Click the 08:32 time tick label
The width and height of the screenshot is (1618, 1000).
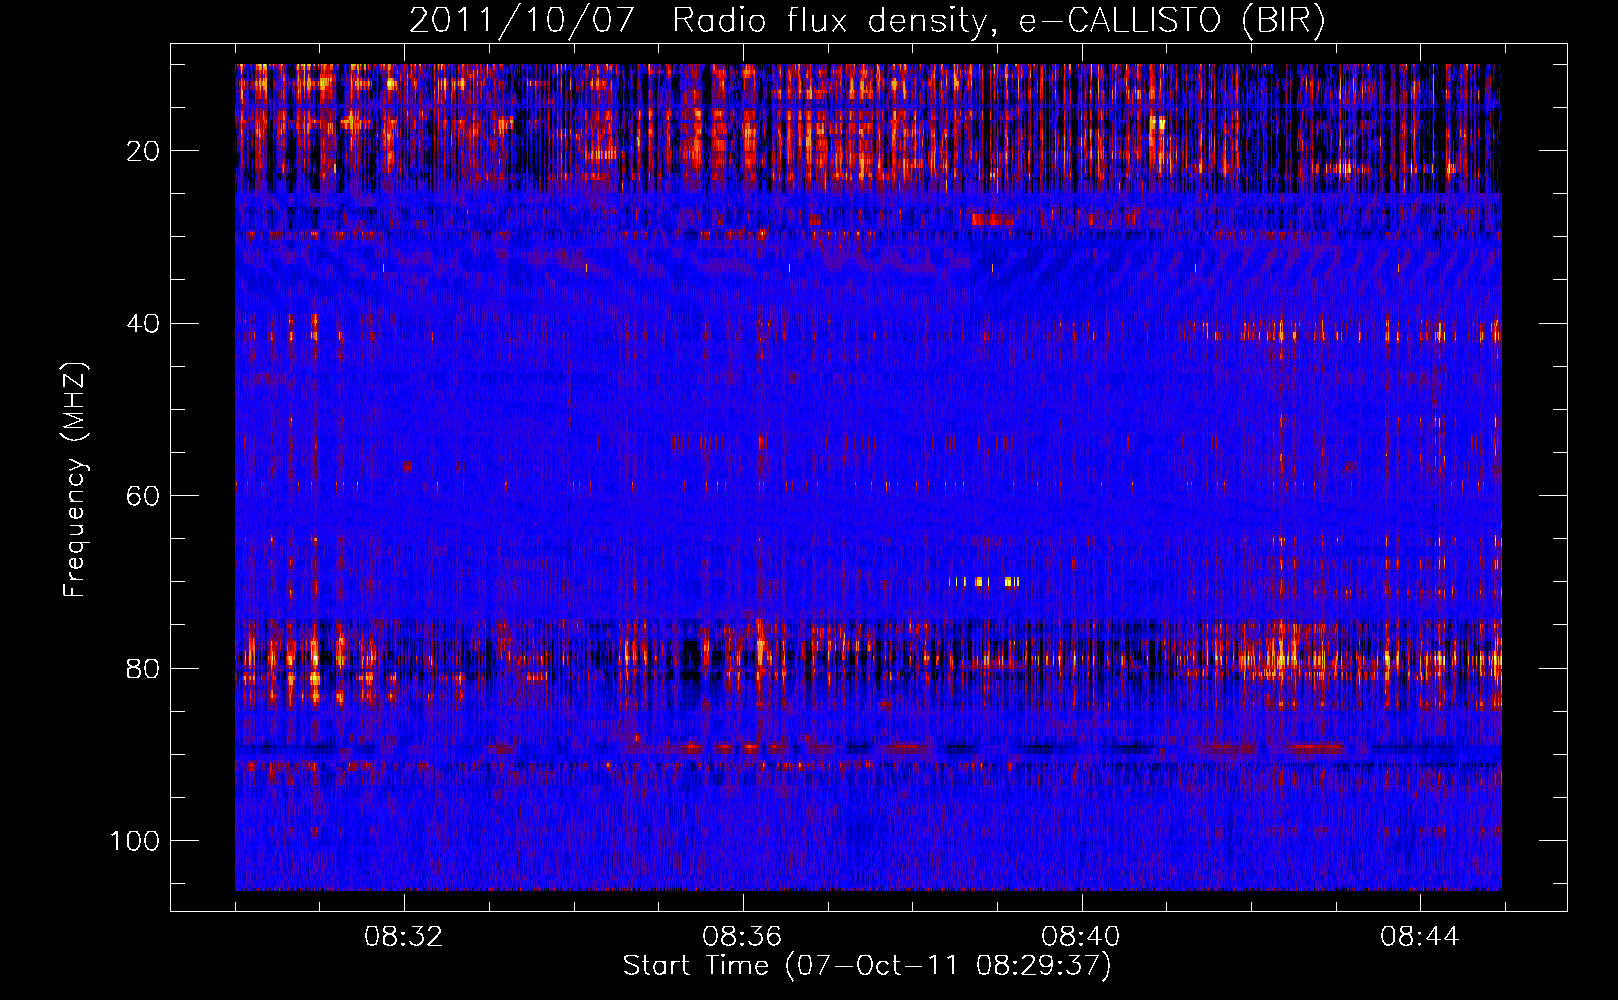[404, 937]
